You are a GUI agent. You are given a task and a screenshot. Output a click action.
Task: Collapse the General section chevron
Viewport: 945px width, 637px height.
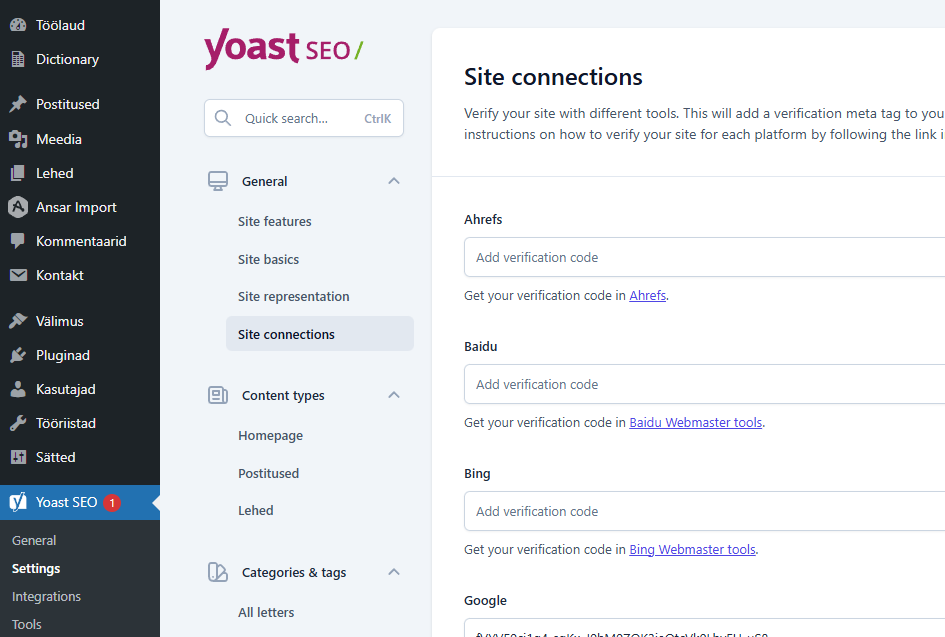click(394, 181)
